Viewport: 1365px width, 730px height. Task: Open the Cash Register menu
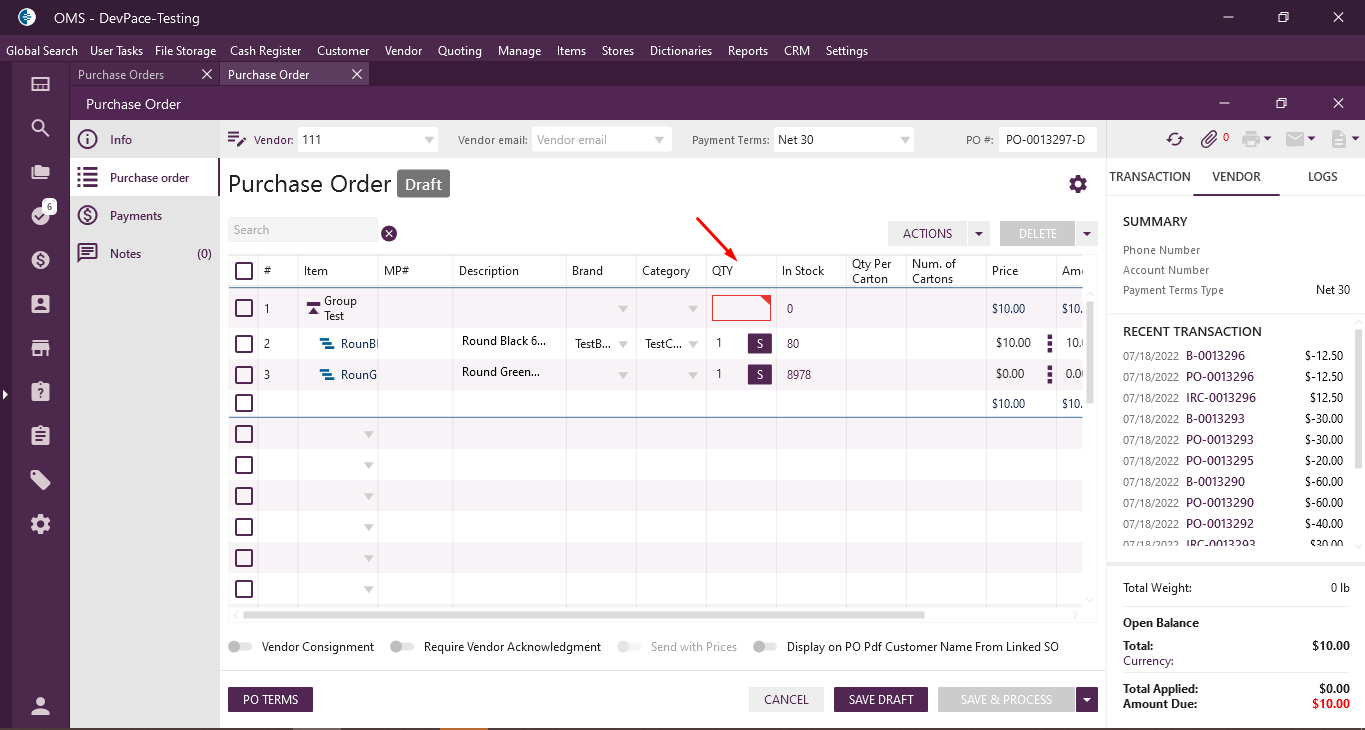click(x=265, y=51)
